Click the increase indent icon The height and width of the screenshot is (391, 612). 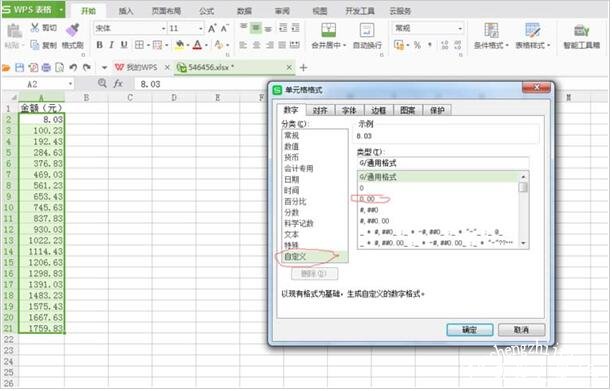point(295,28)
